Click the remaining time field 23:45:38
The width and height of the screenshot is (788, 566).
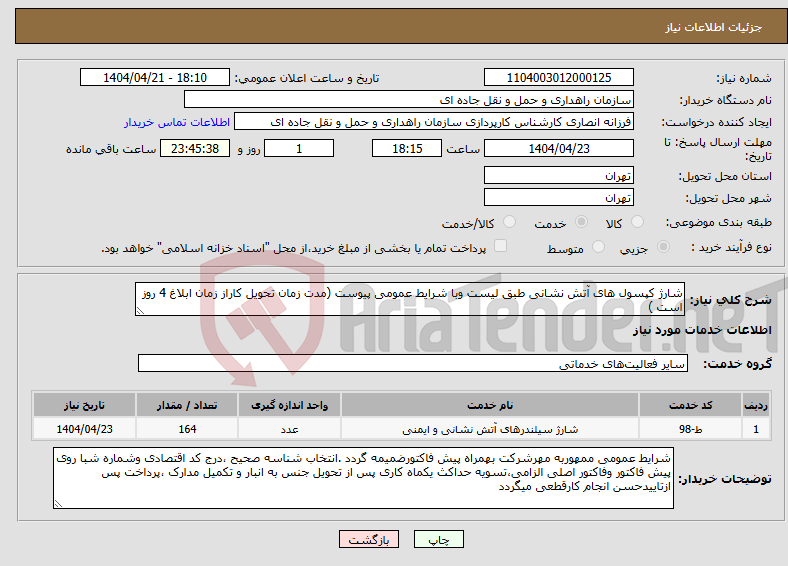[195, 148]
